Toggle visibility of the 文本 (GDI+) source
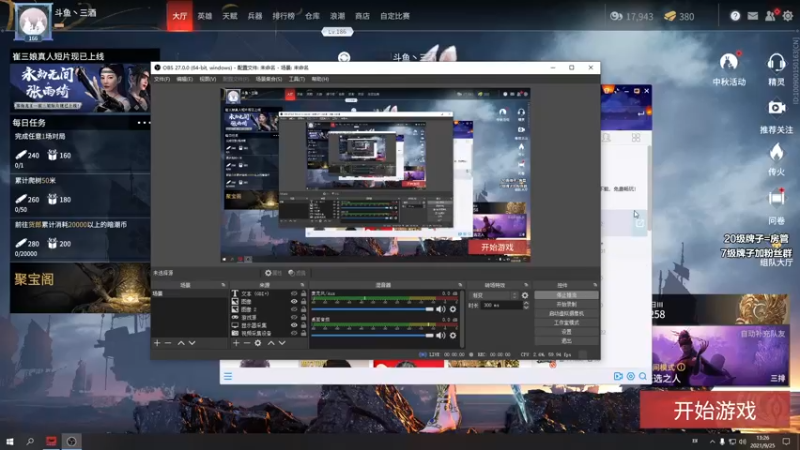Screen dimensions: 800x450 coord(294,294)
